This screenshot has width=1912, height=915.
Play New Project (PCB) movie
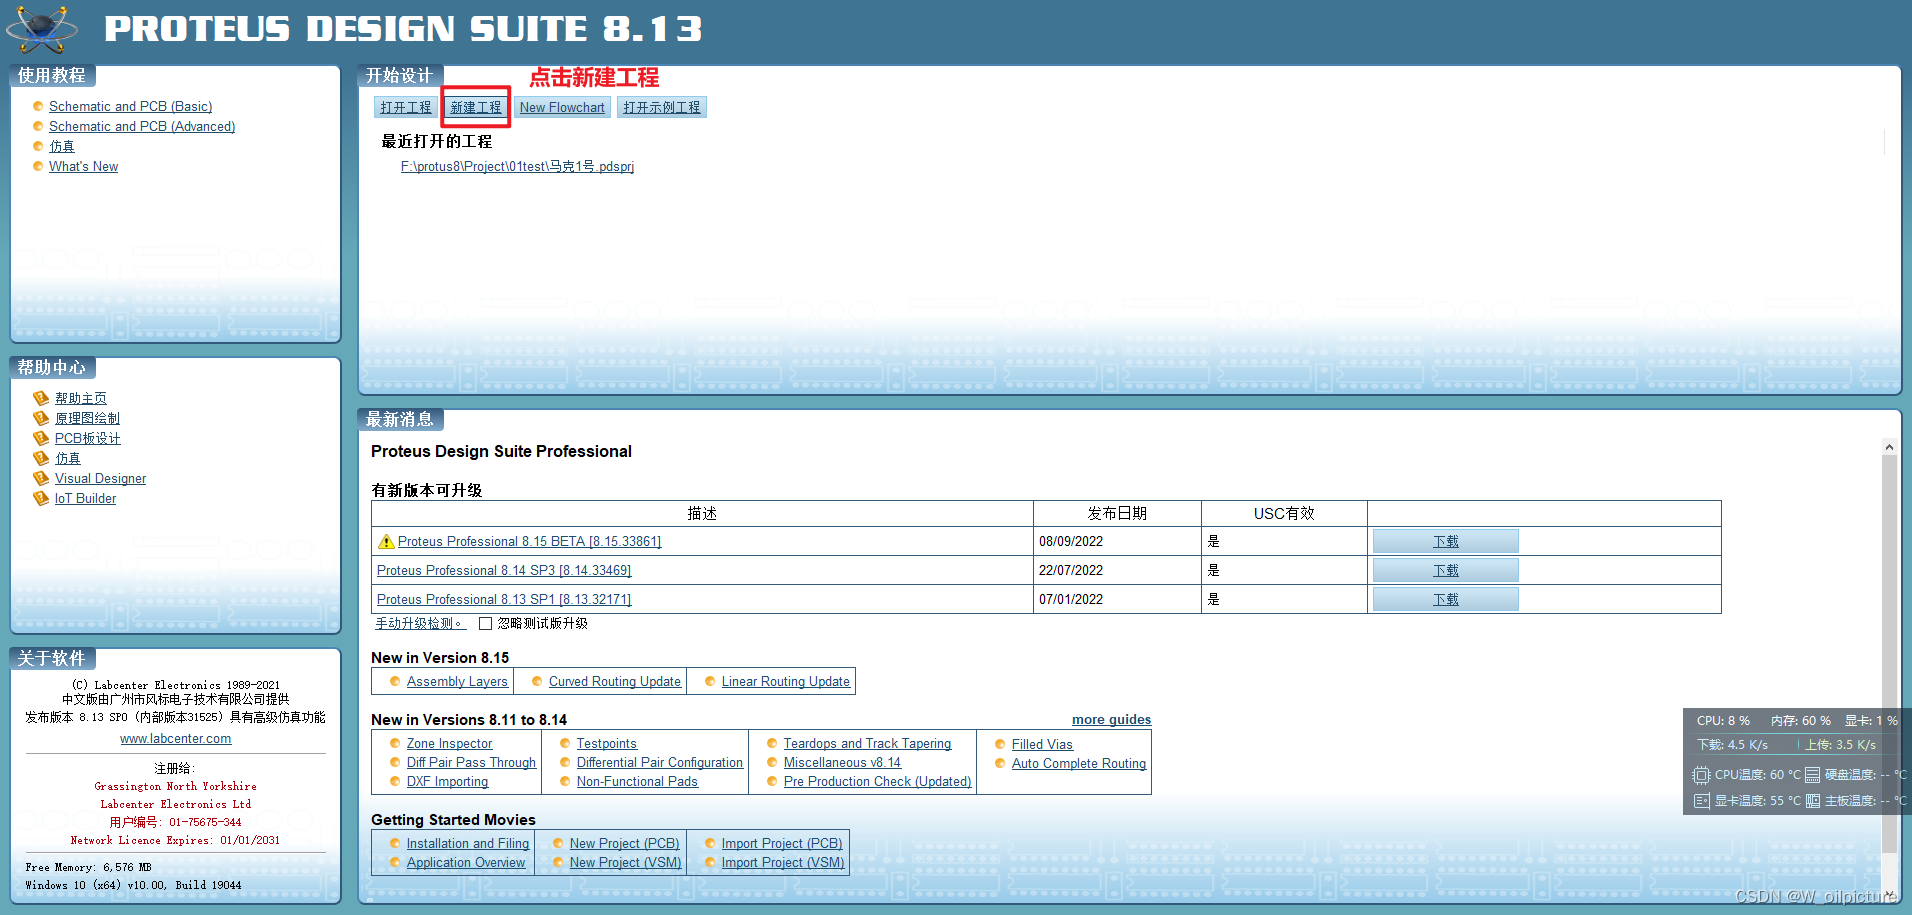pos(624,843)
